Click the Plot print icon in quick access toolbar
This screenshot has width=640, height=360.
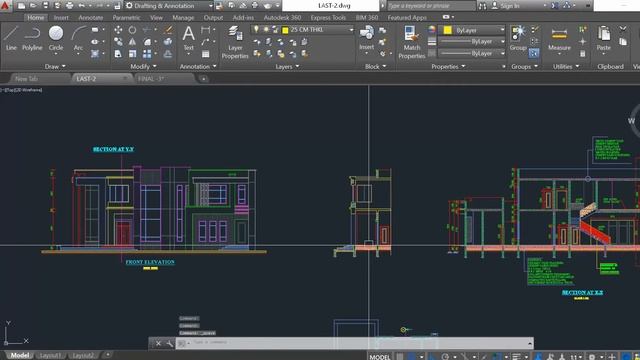(69, 6)
